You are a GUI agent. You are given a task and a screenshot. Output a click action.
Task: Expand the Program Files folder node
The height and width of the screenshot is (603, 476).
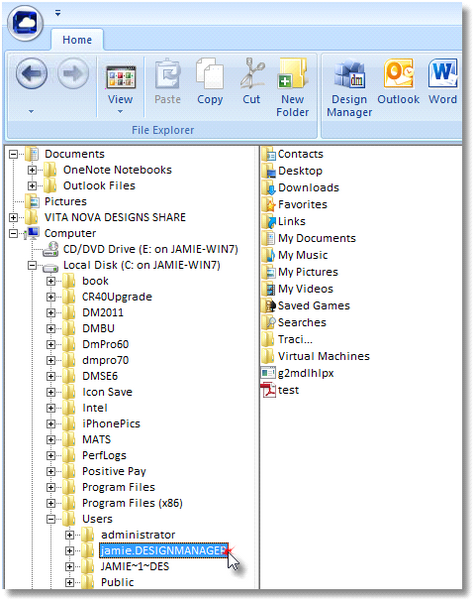click(x=51, y=487)
